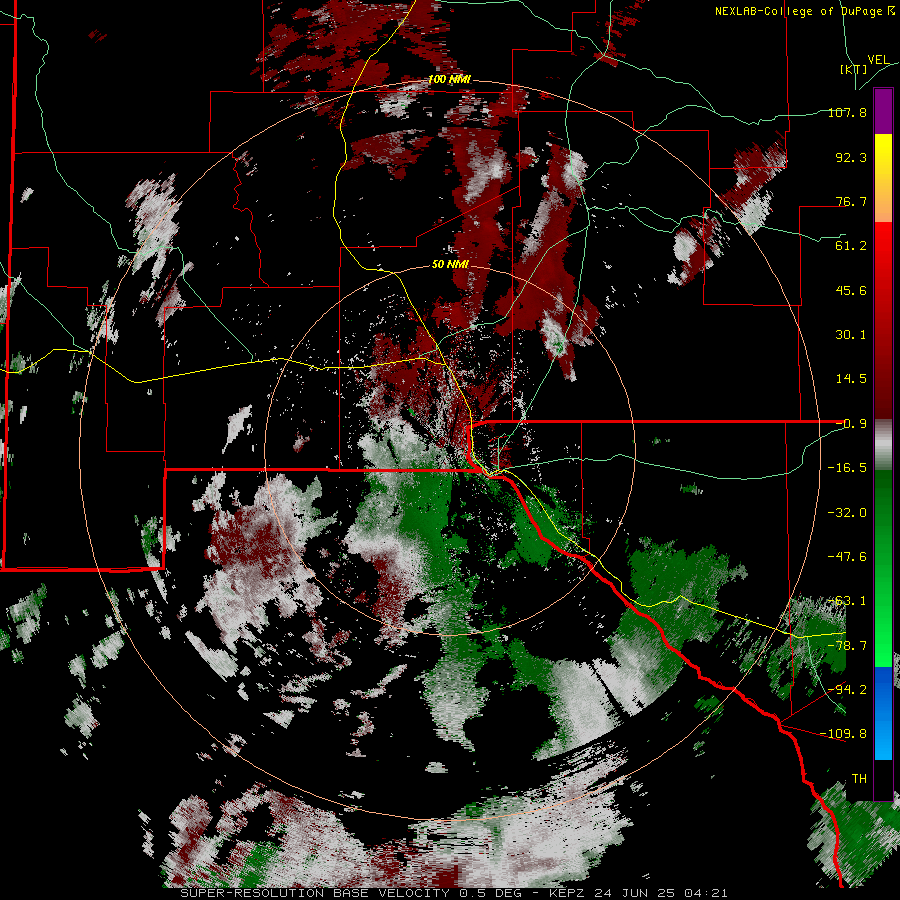Select the 14.5 legend value

(x=851, y=379)
